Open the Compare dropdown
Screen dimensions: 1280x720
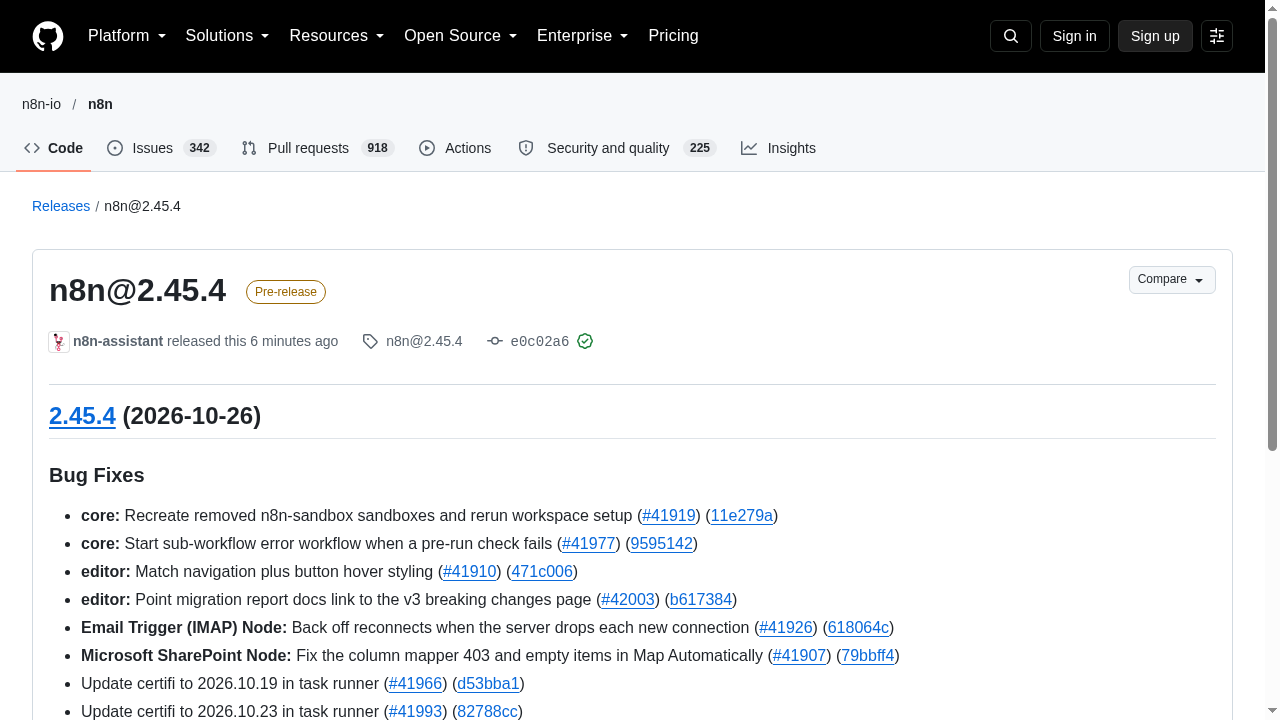pyautogui.click(x=1172, y=280)
